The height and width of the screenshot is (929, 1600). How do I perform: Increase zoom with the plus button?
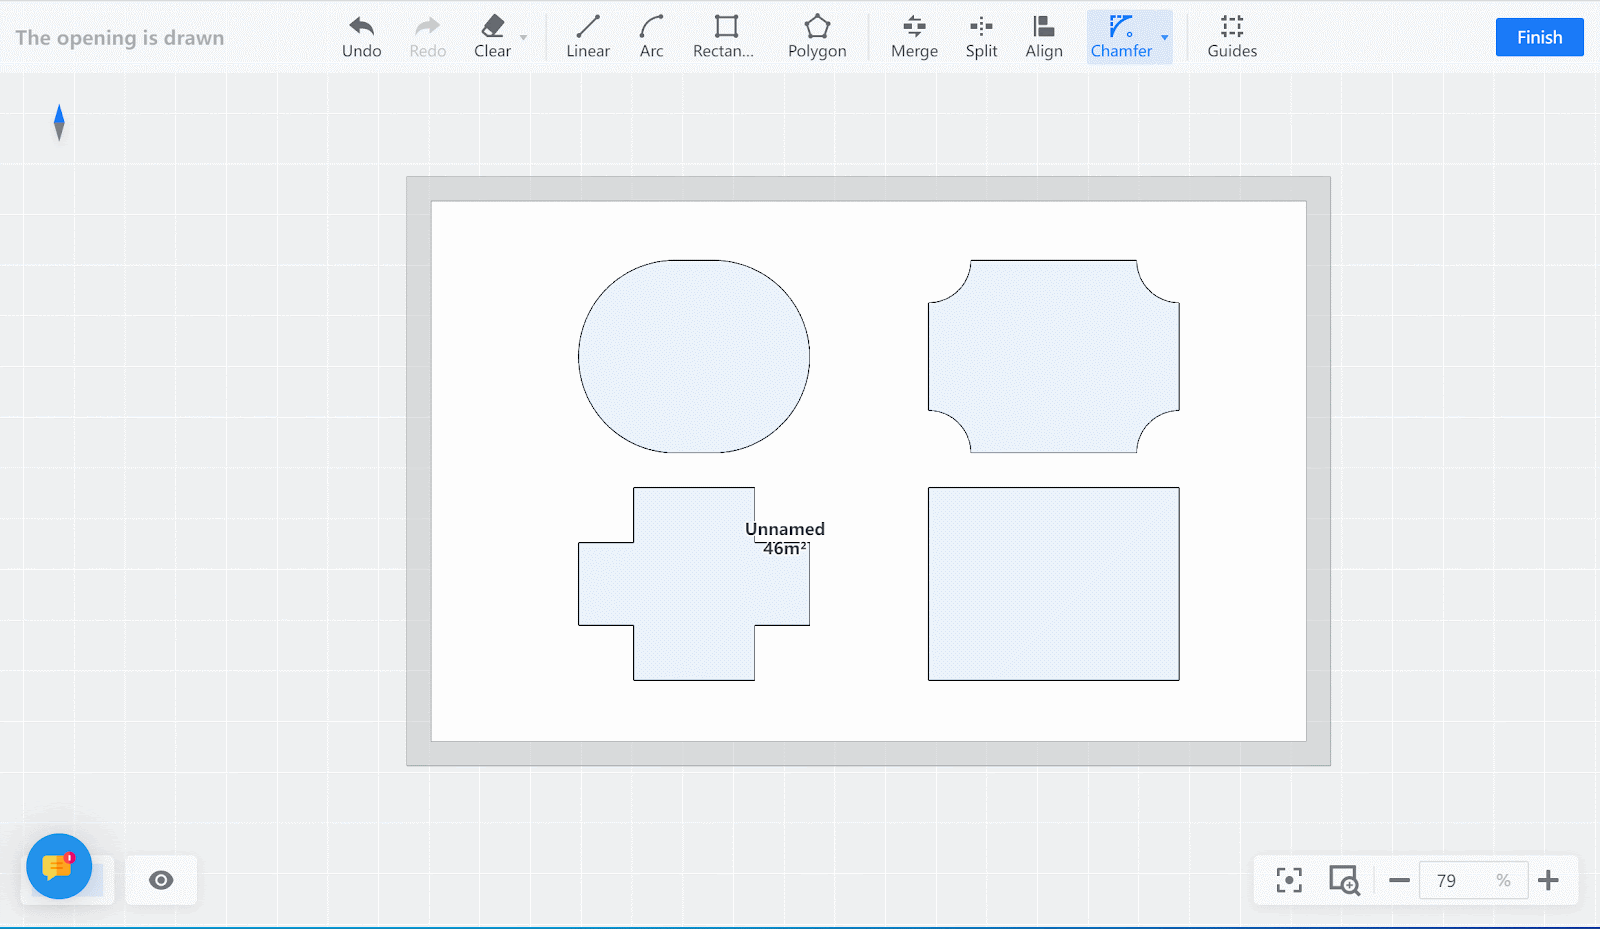[1548, 880]
